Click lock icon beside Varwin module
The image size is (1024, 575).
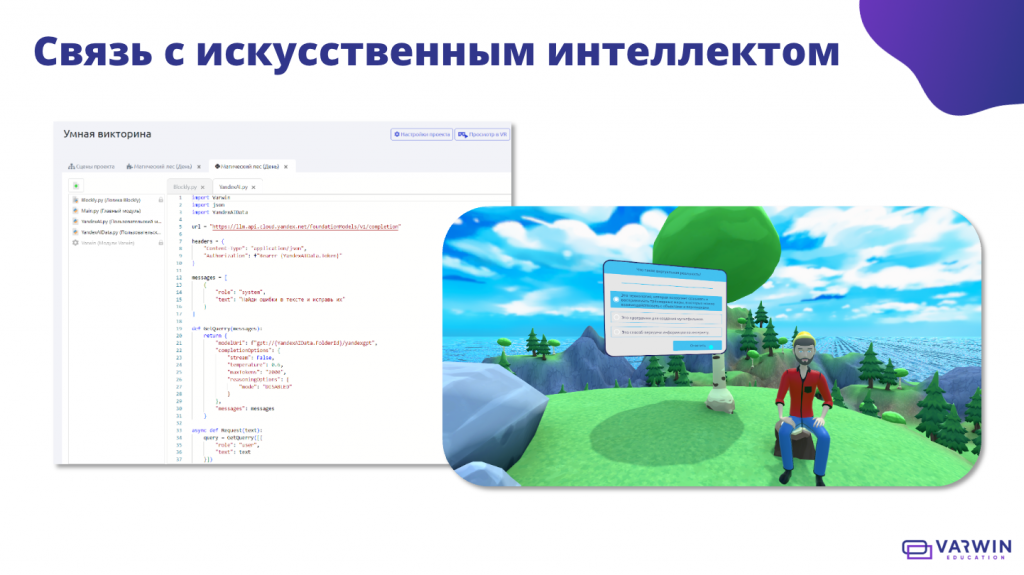pos(161,242)
